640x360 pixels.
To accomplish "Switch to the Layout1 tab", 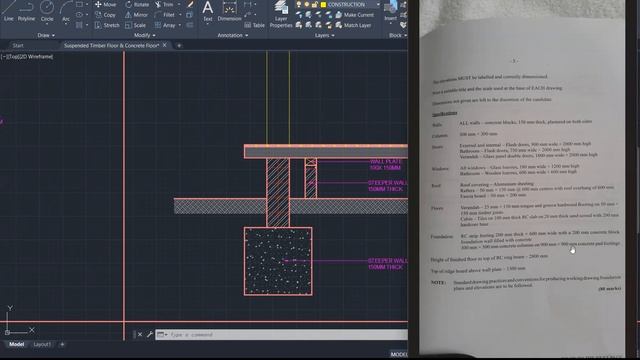I will (42, 344).
